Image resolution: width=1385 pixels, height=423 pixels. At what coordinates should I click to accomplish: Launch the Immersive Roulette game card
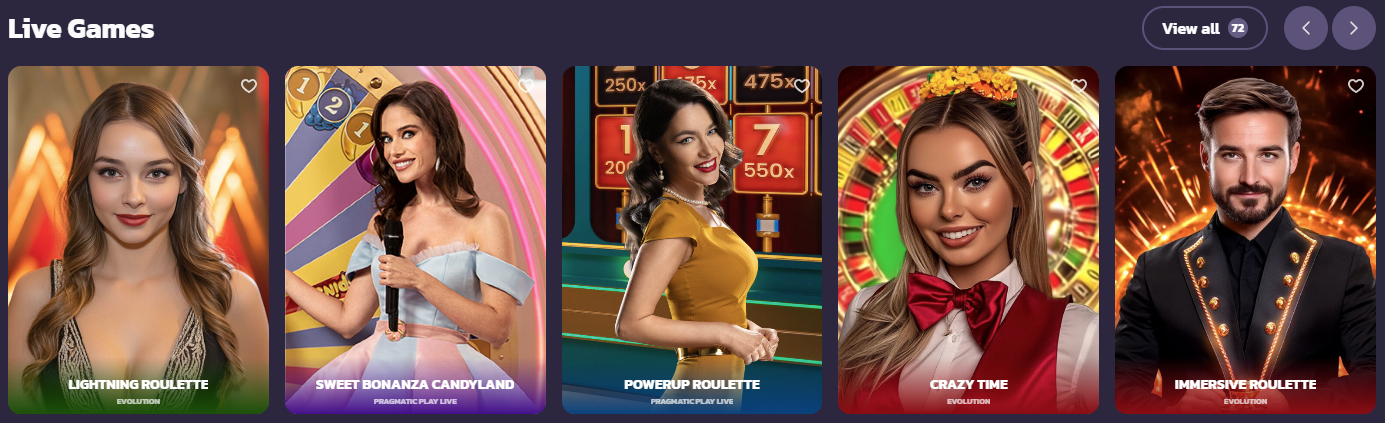point(1245,240)
